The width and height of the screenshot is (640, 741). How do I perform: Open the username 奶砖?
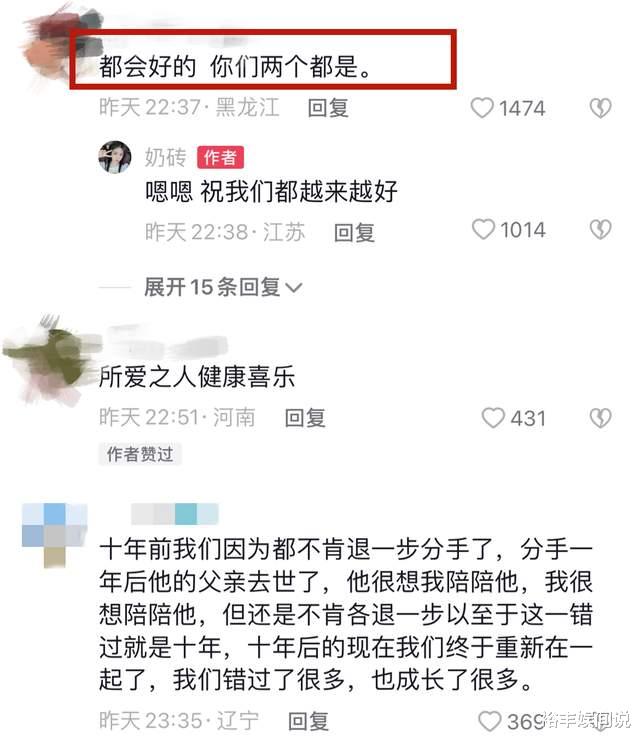click(165, 157)
